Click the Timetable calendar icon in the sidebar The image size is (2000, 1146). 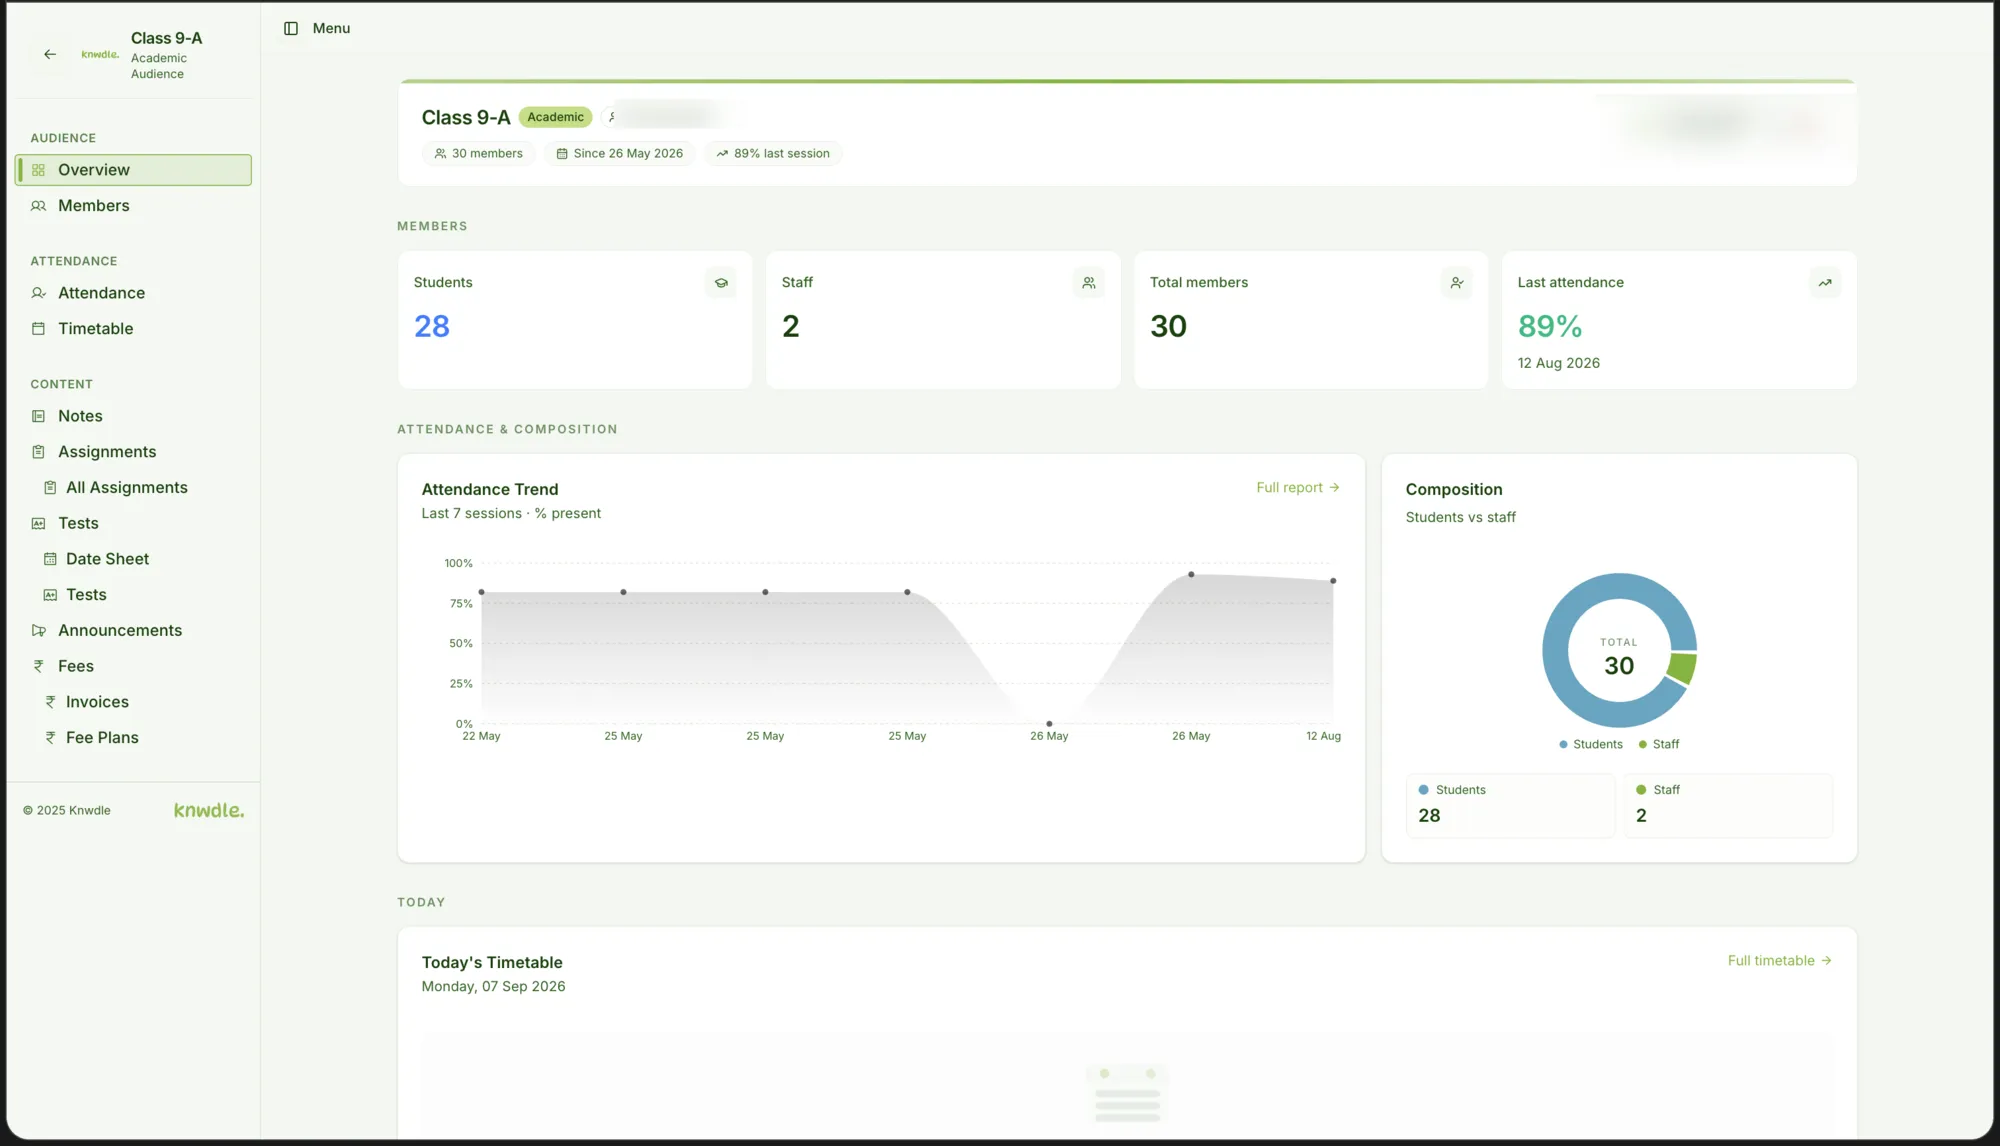38,329
